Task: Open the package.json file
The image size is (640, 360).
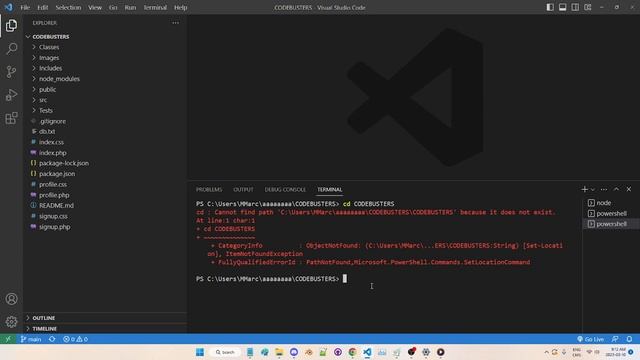Action: 105,174
